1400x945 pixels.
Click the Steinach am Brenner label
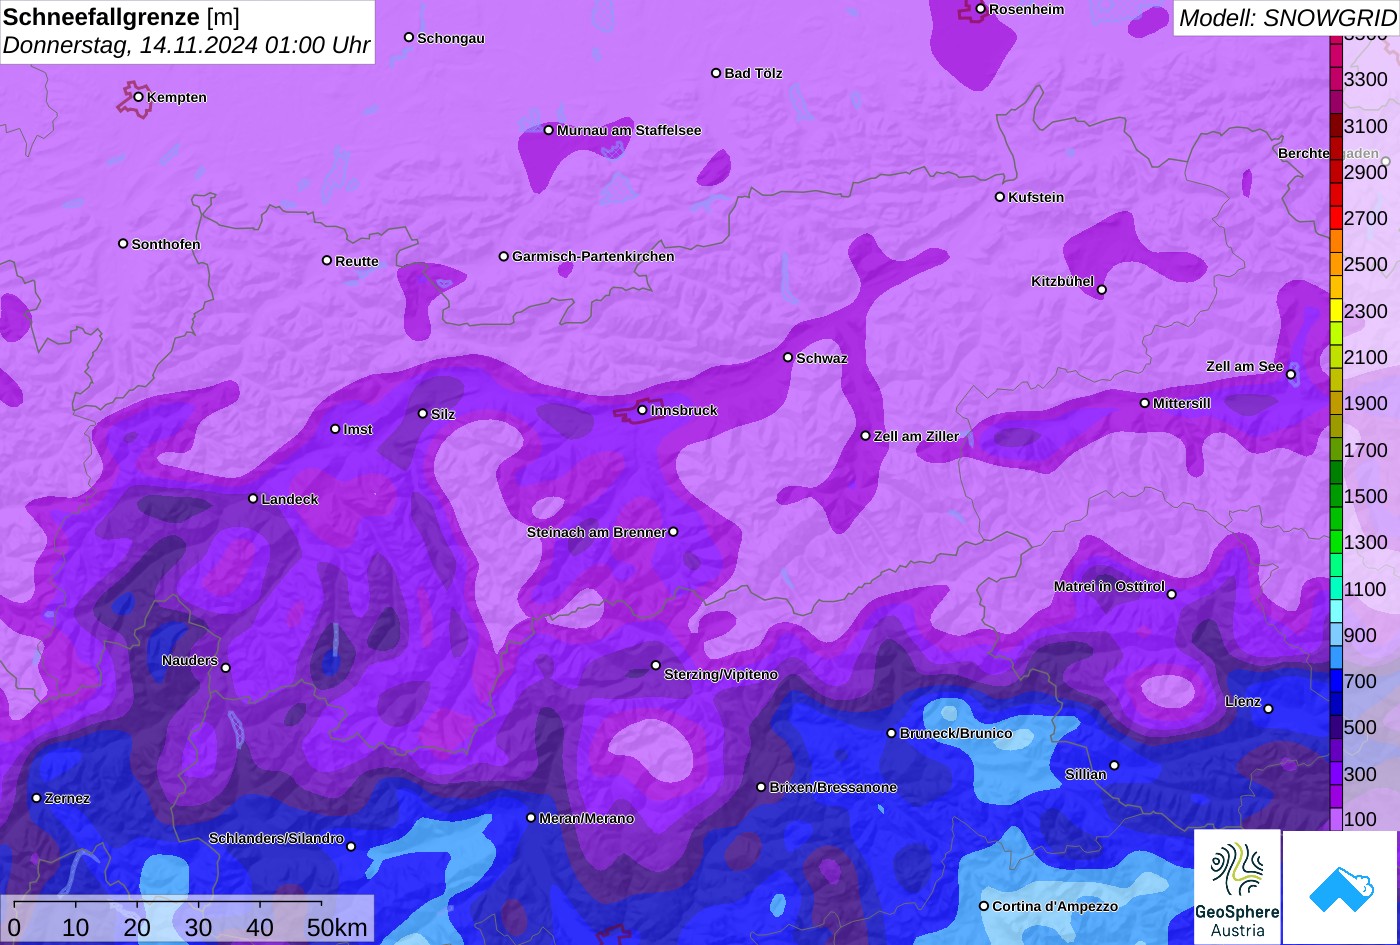point(596,532)
